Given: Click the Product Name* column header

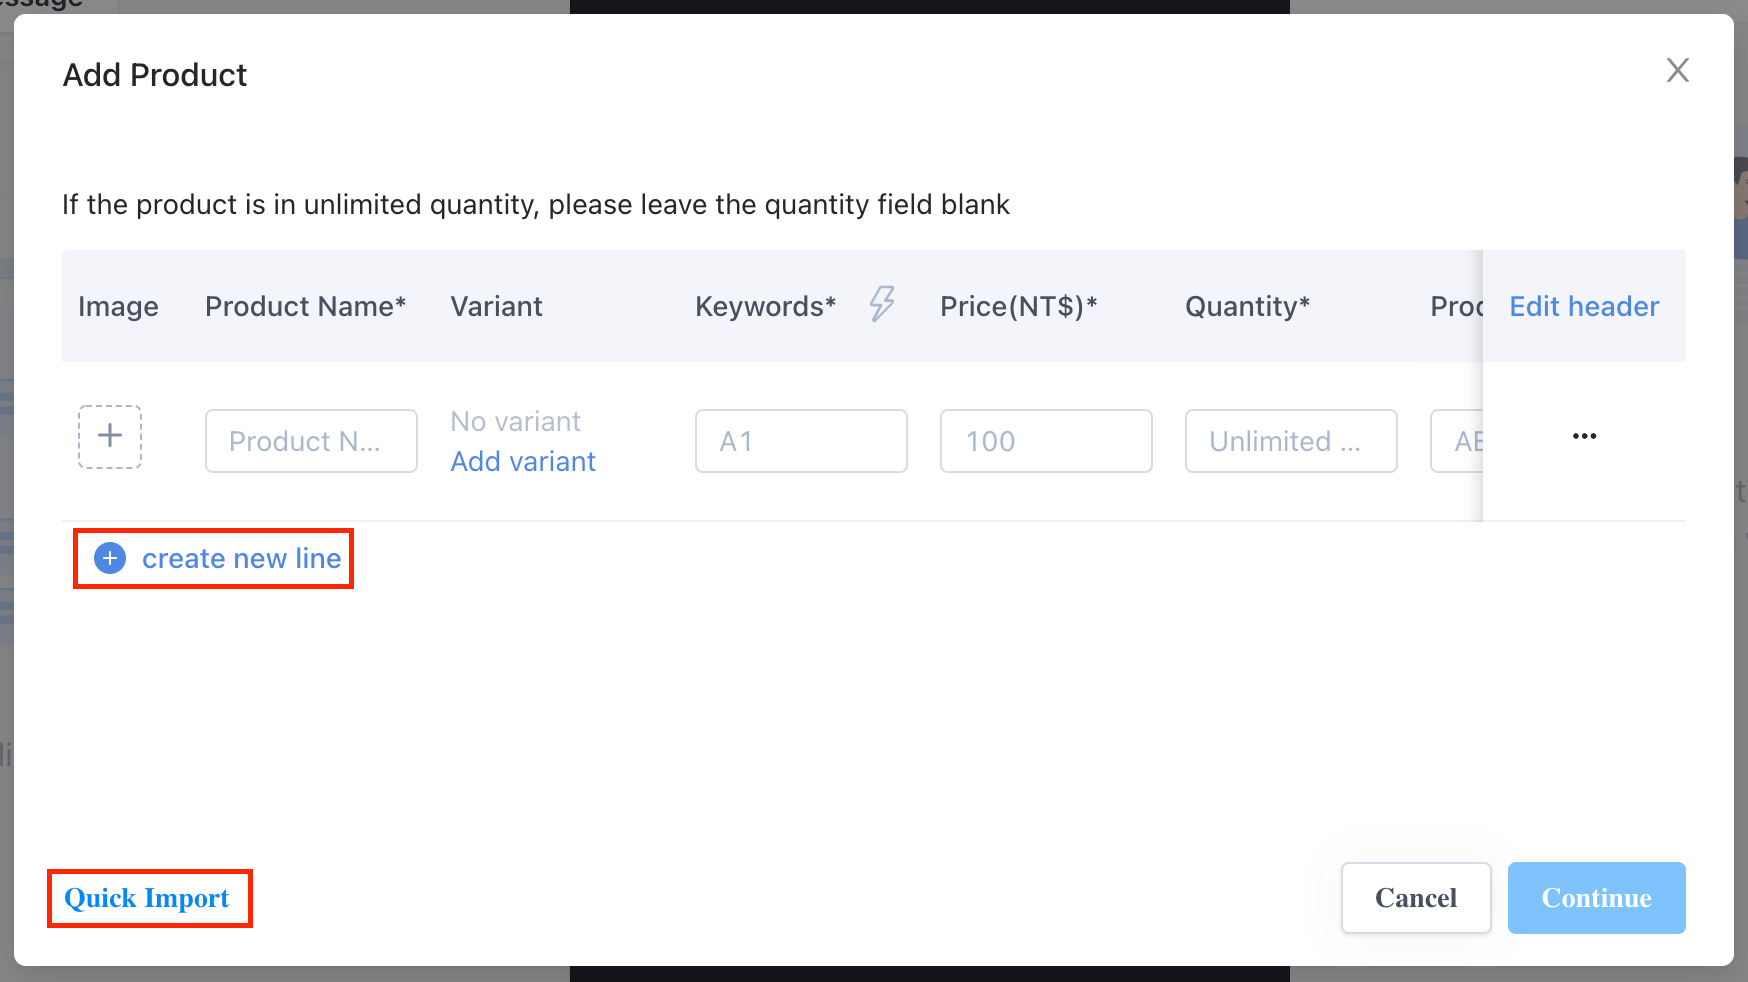Looking at the screenshot, I should 305,306.
